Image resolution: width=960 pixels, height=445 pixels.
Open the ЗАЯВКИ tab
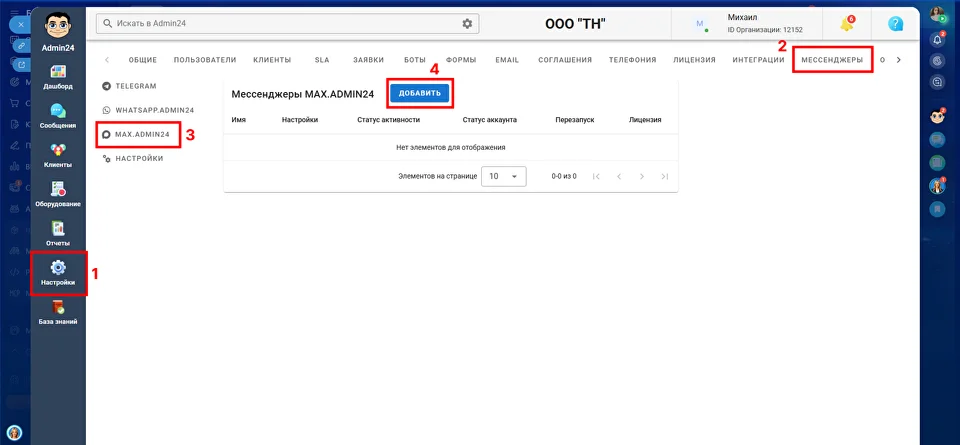pyautogui.click(x=369, y=60)
